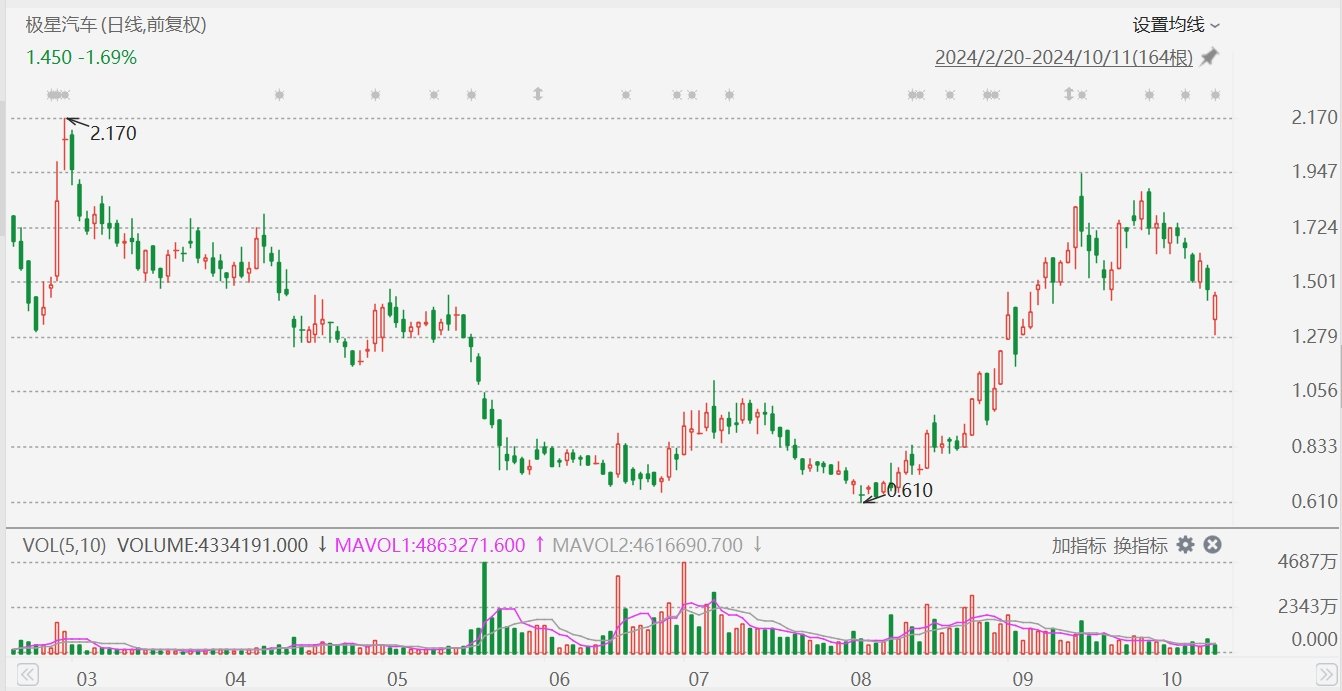Click the MAVOL2:4616690.700 readout
Image resolution: width=1342 pixels, height=691 pixels.
pyautogui.click(x=648, y=545)
